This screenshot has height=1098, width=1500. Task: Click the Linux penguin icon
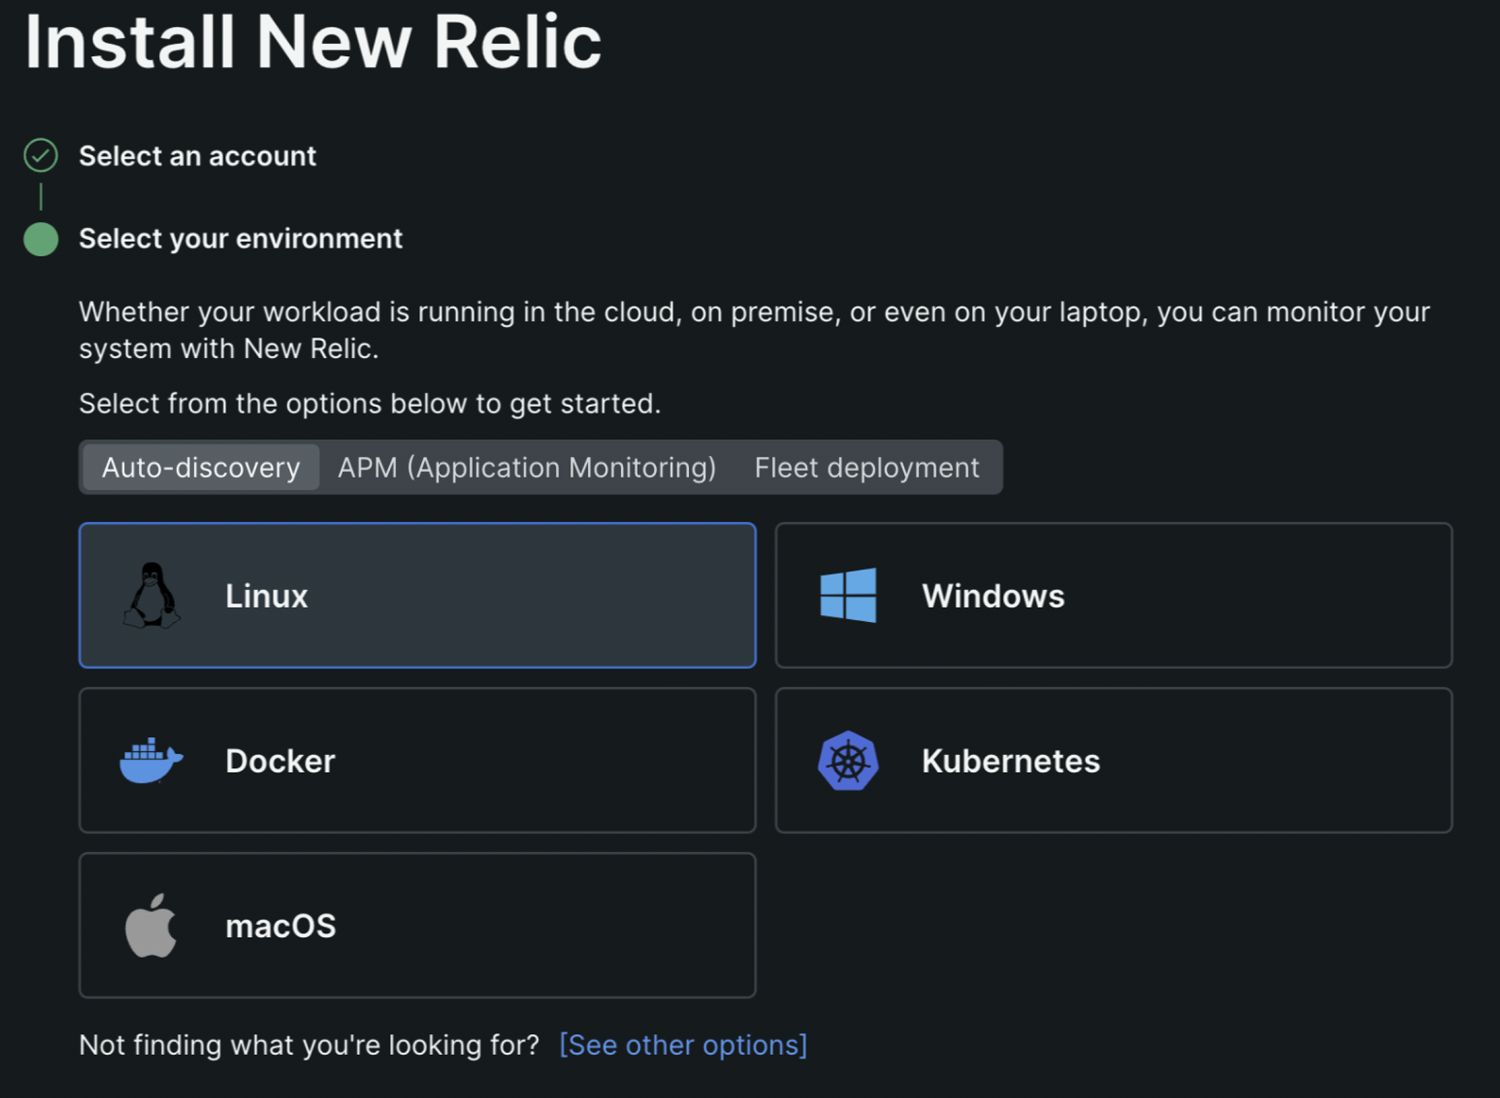(x=152, y=596)
